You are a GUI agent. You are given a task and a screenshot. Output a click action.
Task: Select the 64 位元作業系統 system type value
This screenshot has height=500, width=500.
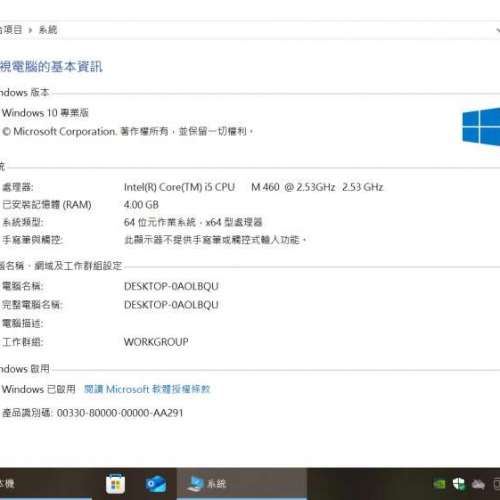[193, 222]
